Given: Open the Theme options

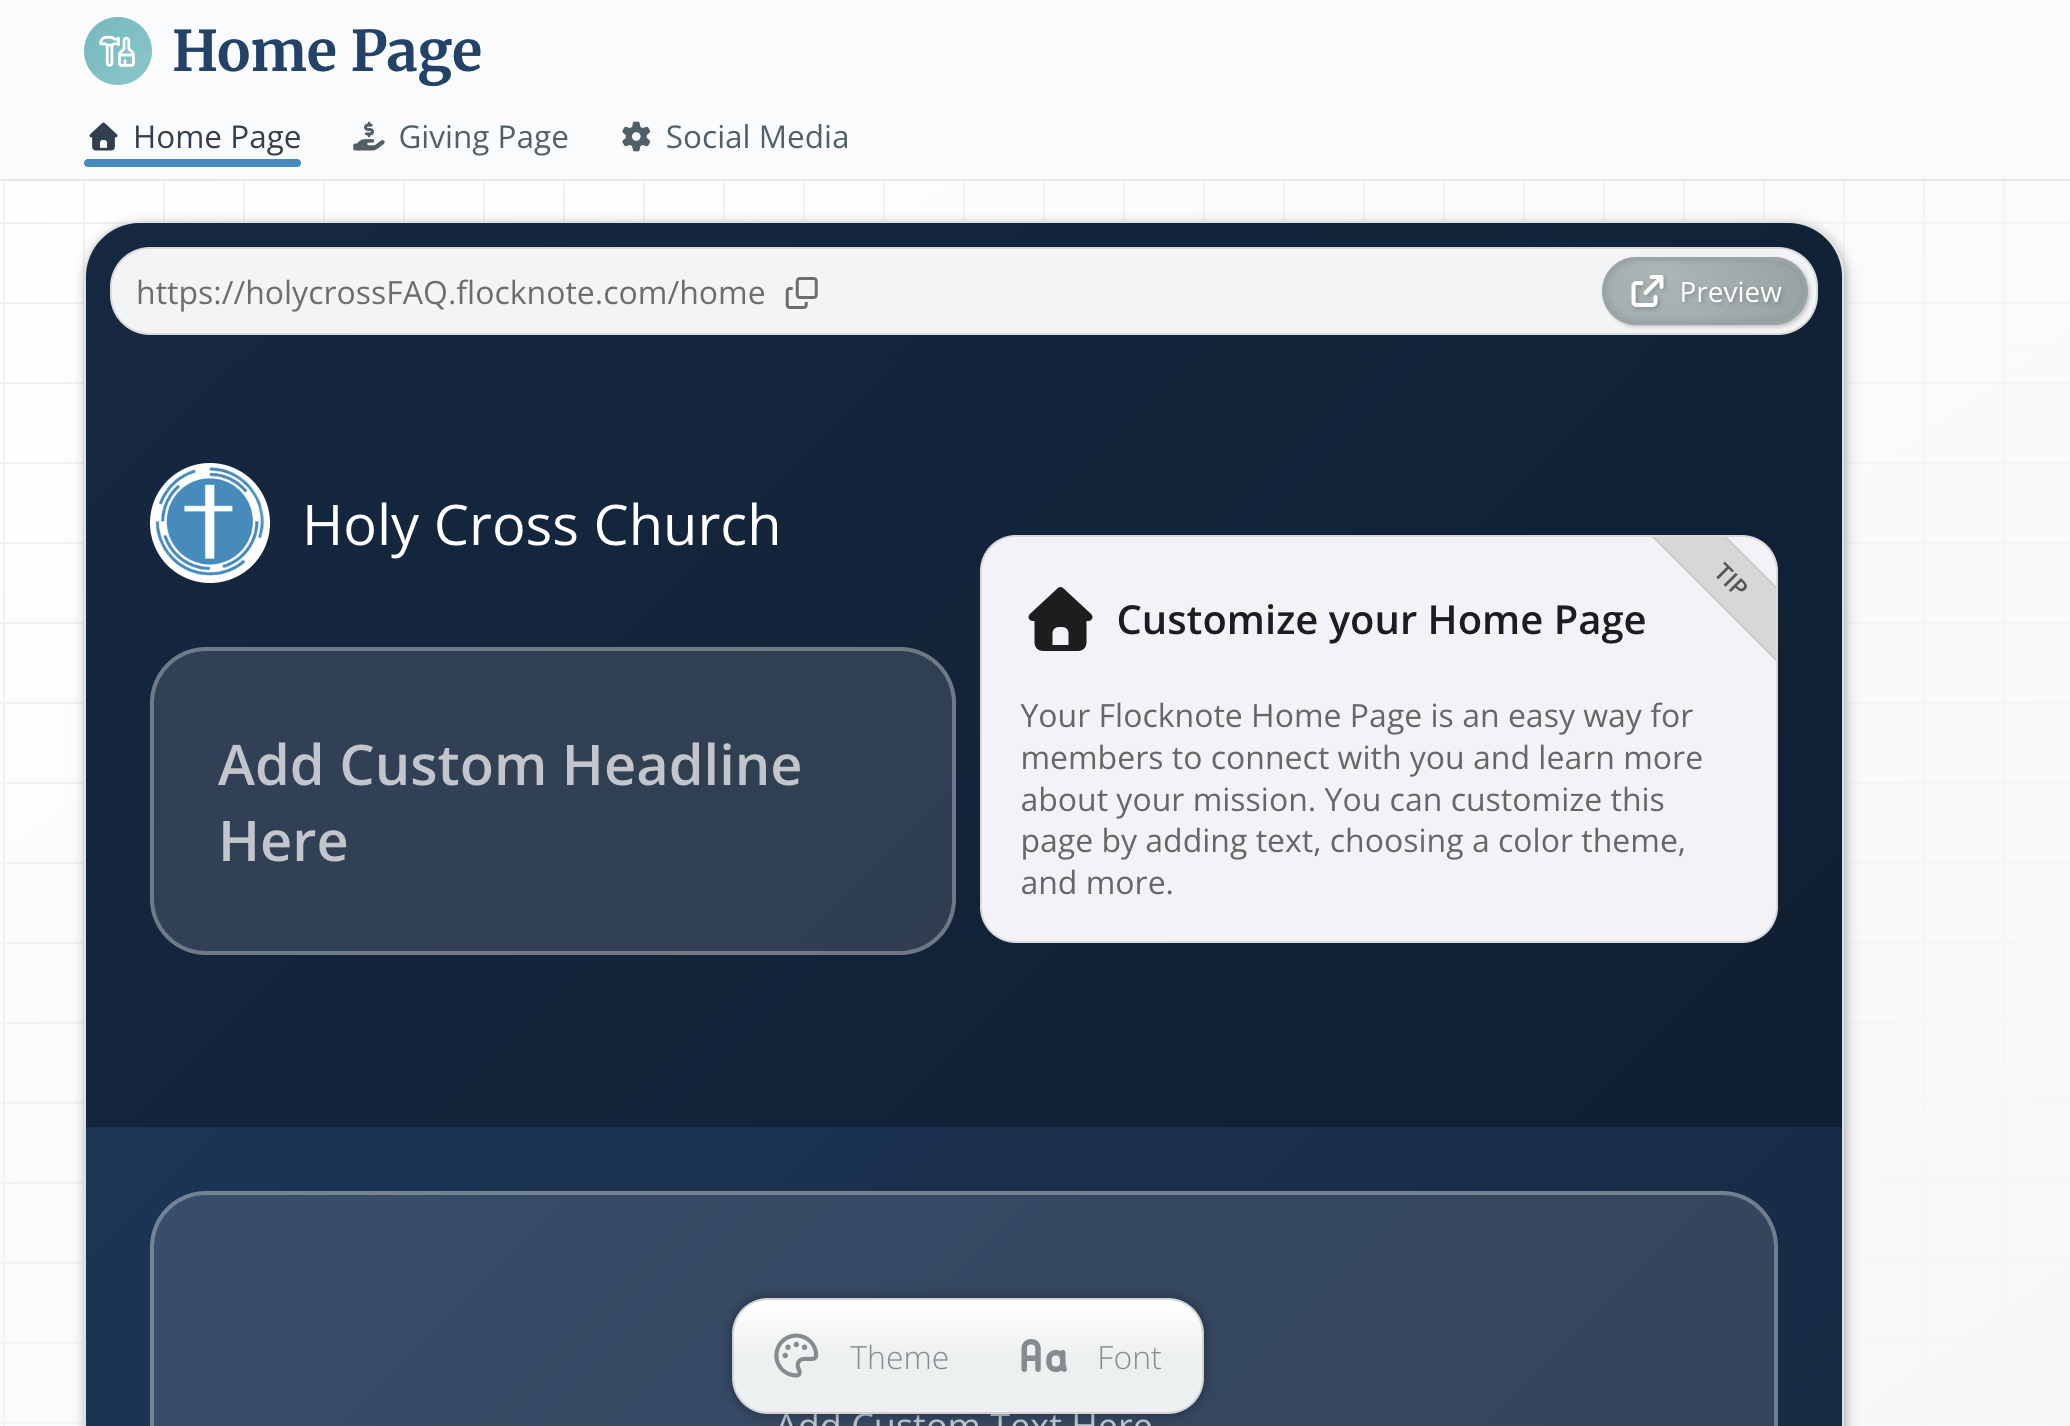Looking at the screenshot, I should 898,1358.
